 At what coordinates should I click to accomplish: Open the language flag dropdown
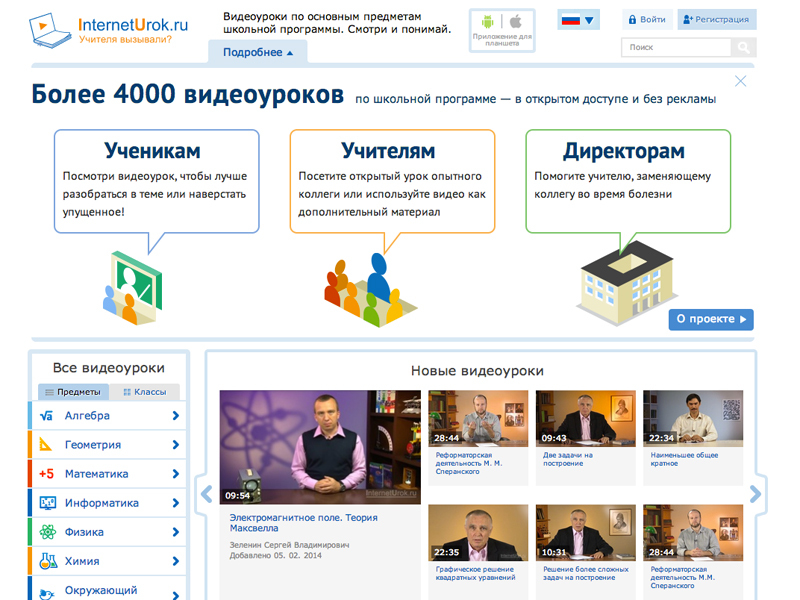[578, 20]
